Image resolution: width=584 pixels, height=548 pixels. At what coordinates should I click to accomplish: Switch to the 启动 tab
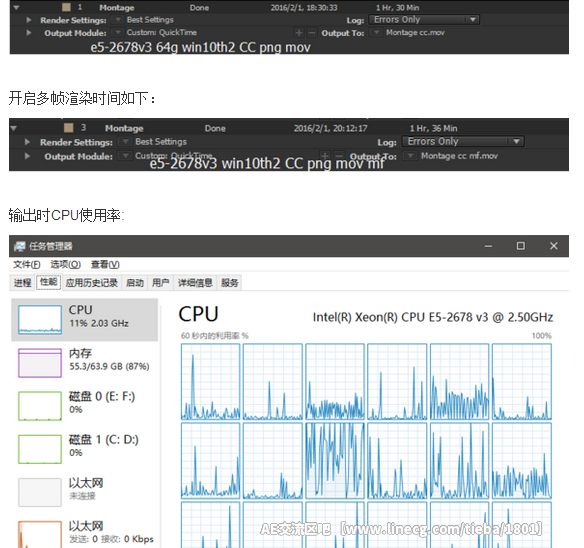pos(135,283)
